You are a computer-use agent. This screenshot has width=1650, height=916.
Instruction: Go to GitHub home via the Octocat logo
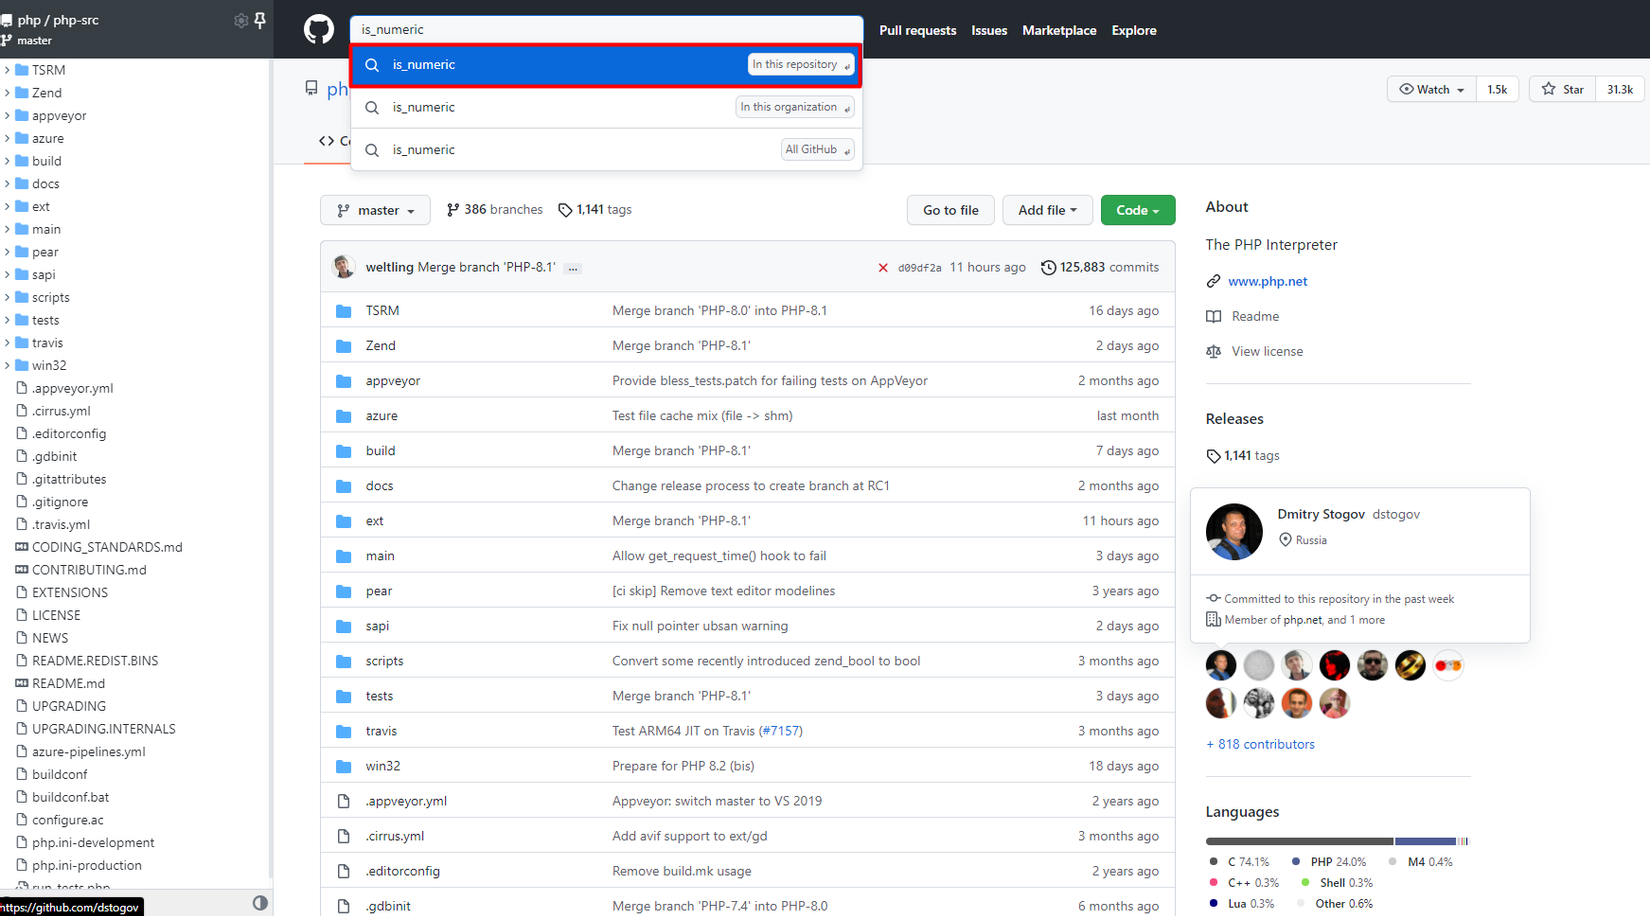(x=319, y=29)
